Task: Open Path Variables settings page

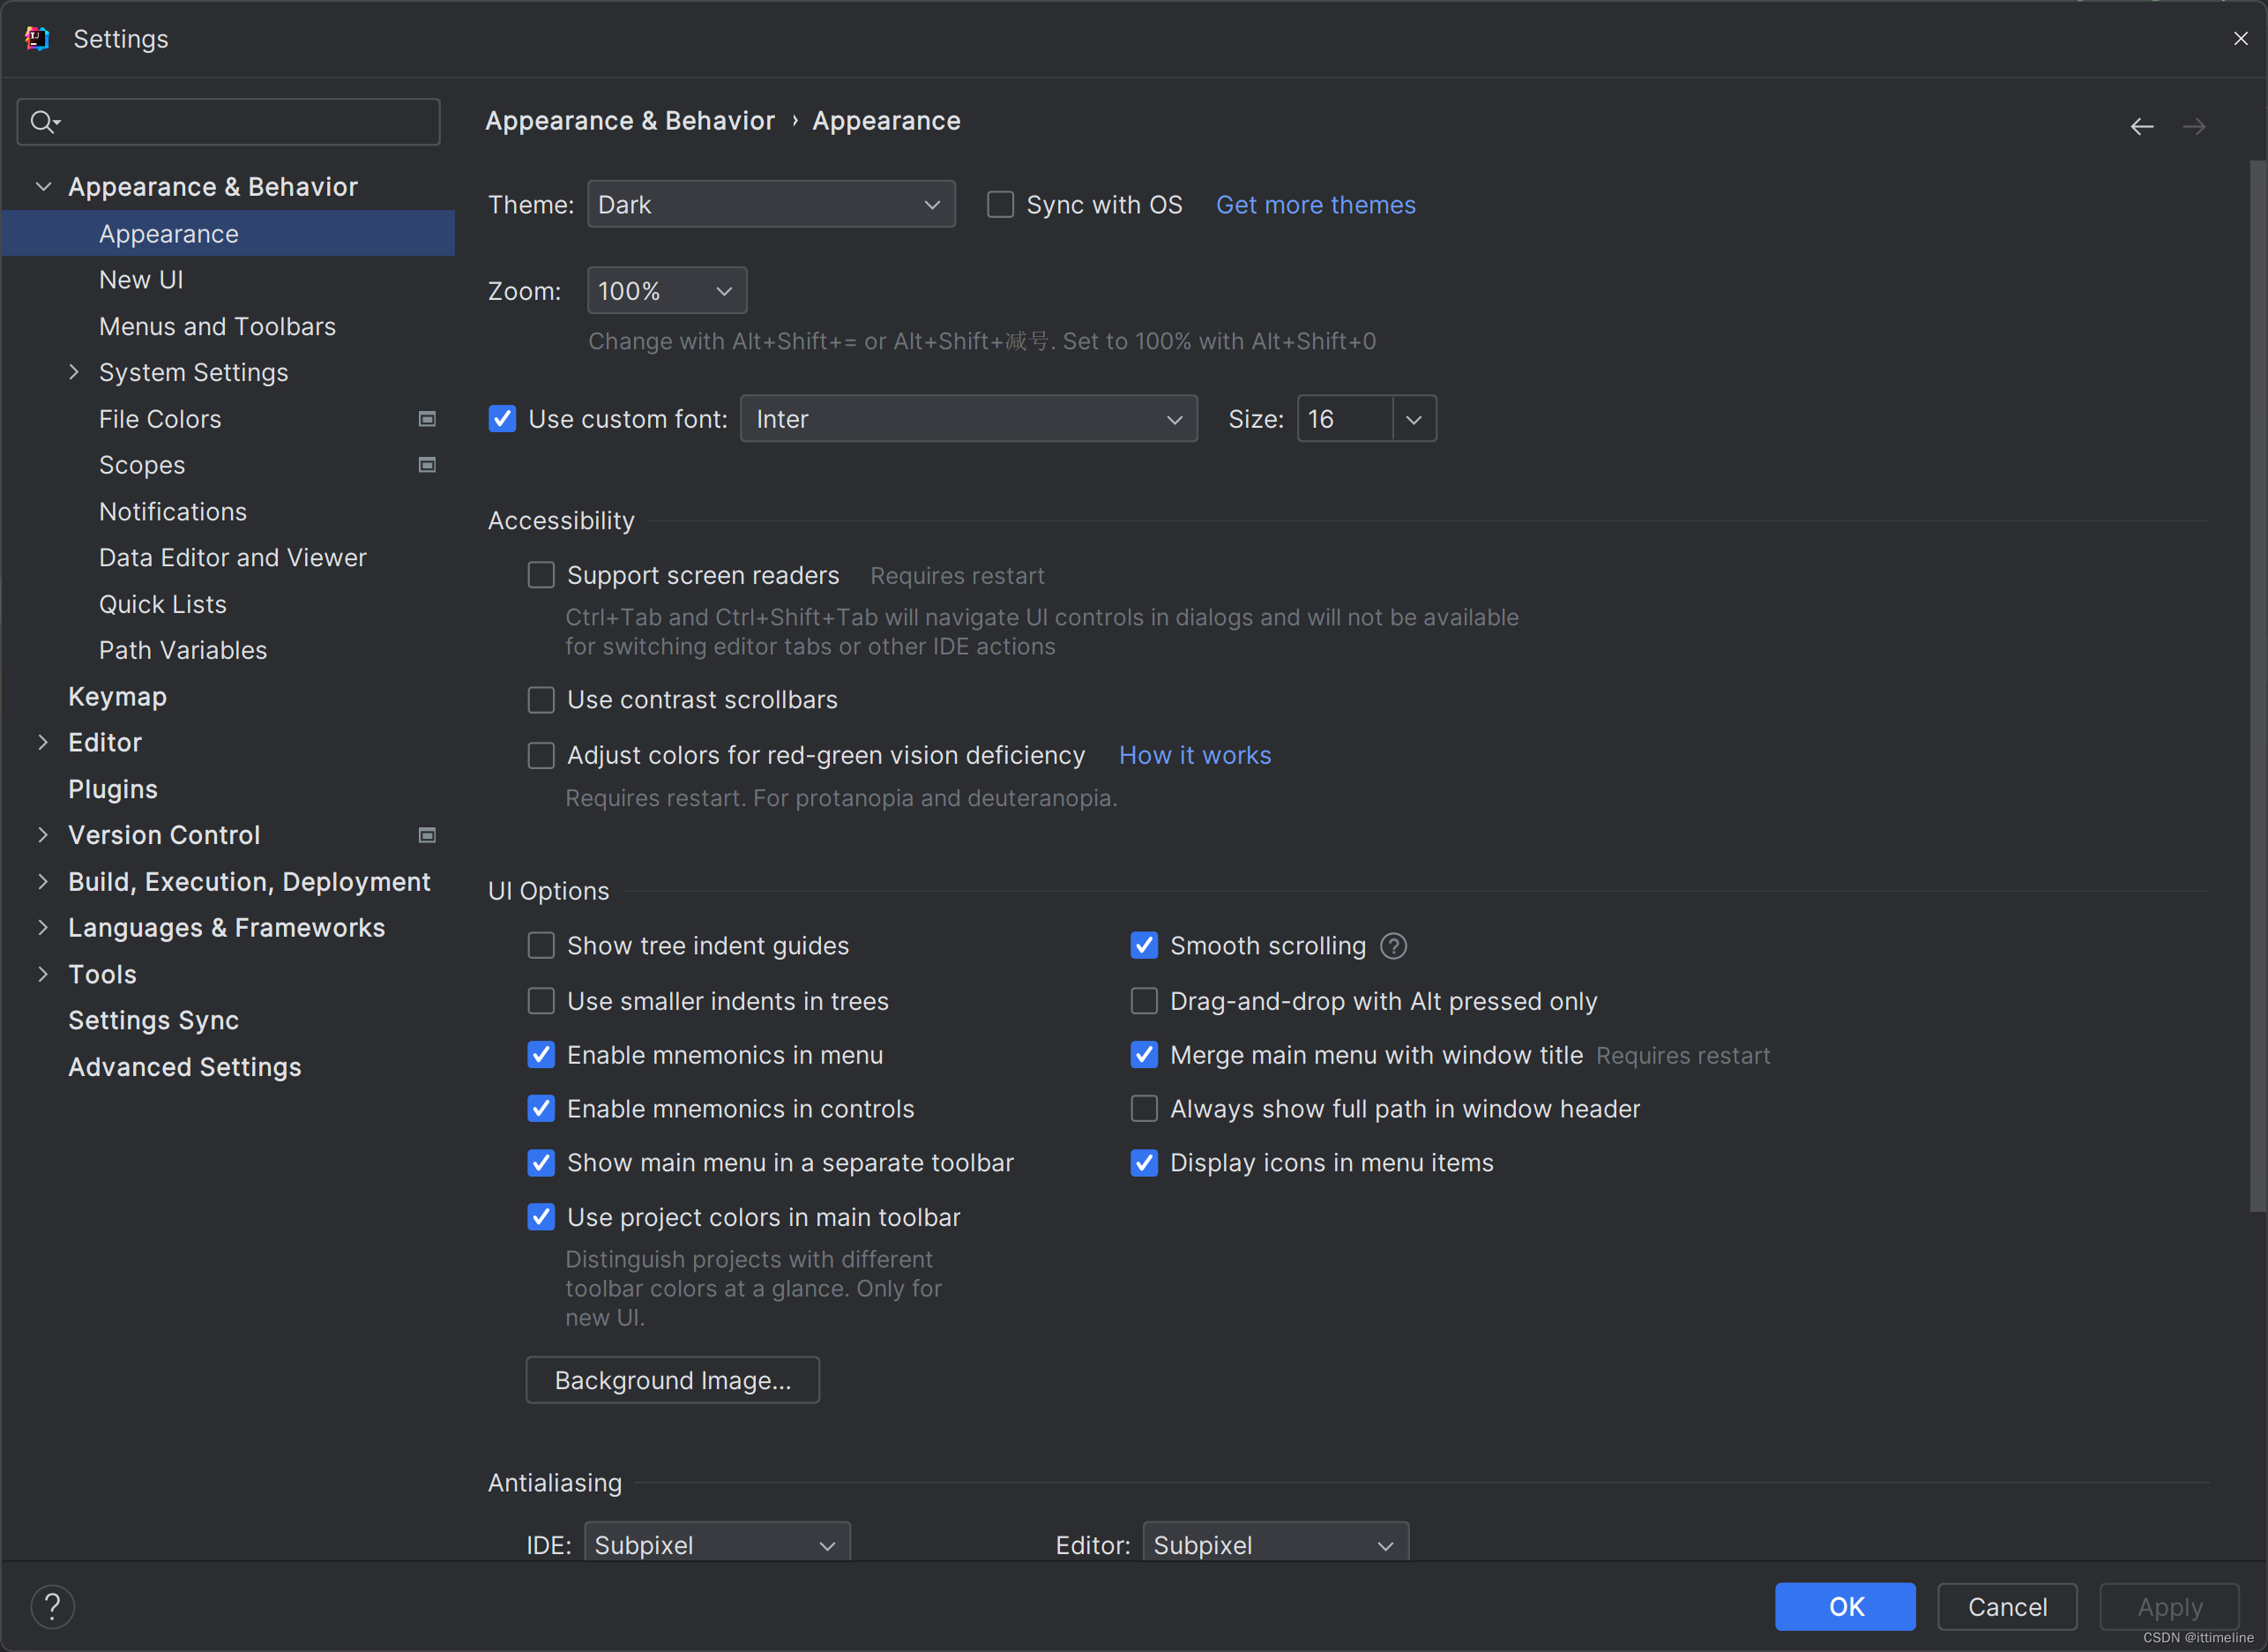Action: (x=183, y=650)
